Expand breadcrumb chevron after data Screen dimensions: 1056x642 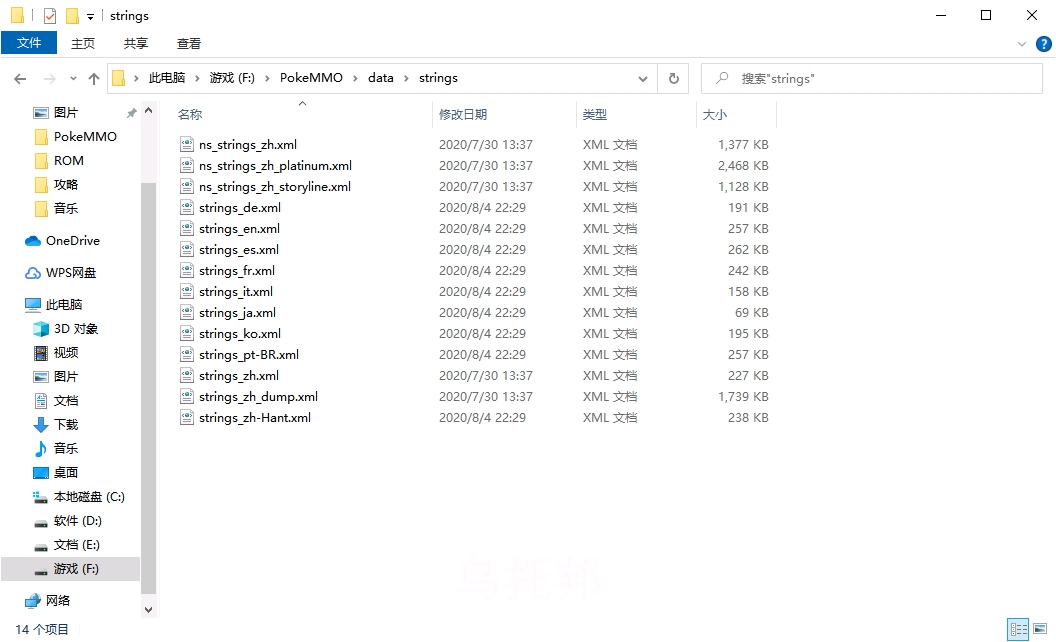[406, 78]
